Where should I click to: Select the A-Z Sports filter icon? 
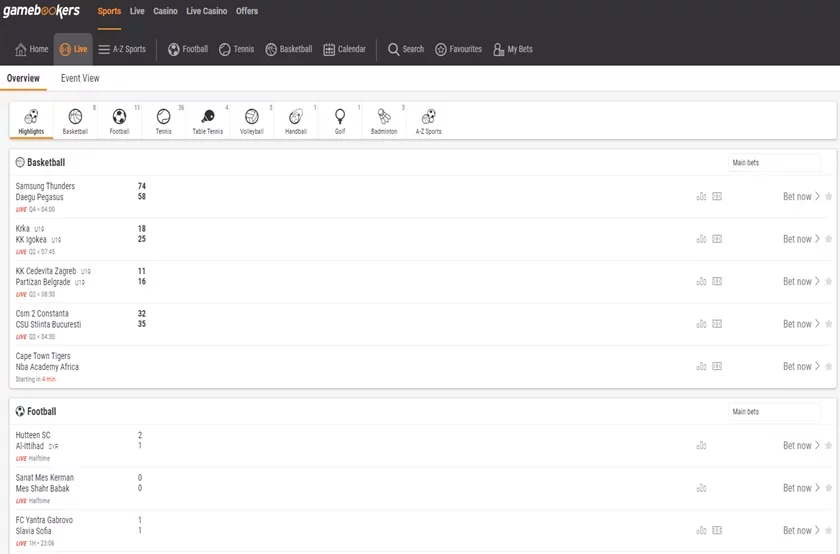pyautogui.click(x=429, y=121)
